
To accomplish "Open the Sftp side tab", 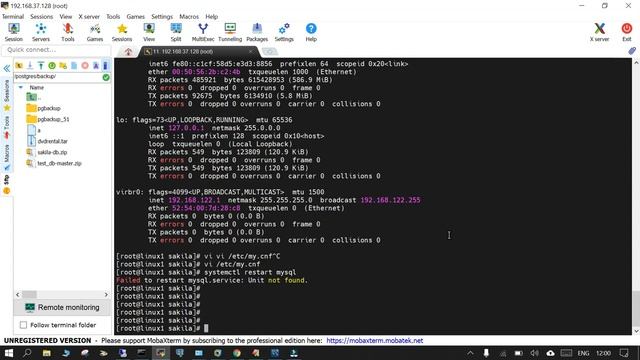I will pyautogui.click(x=7, y=184).
